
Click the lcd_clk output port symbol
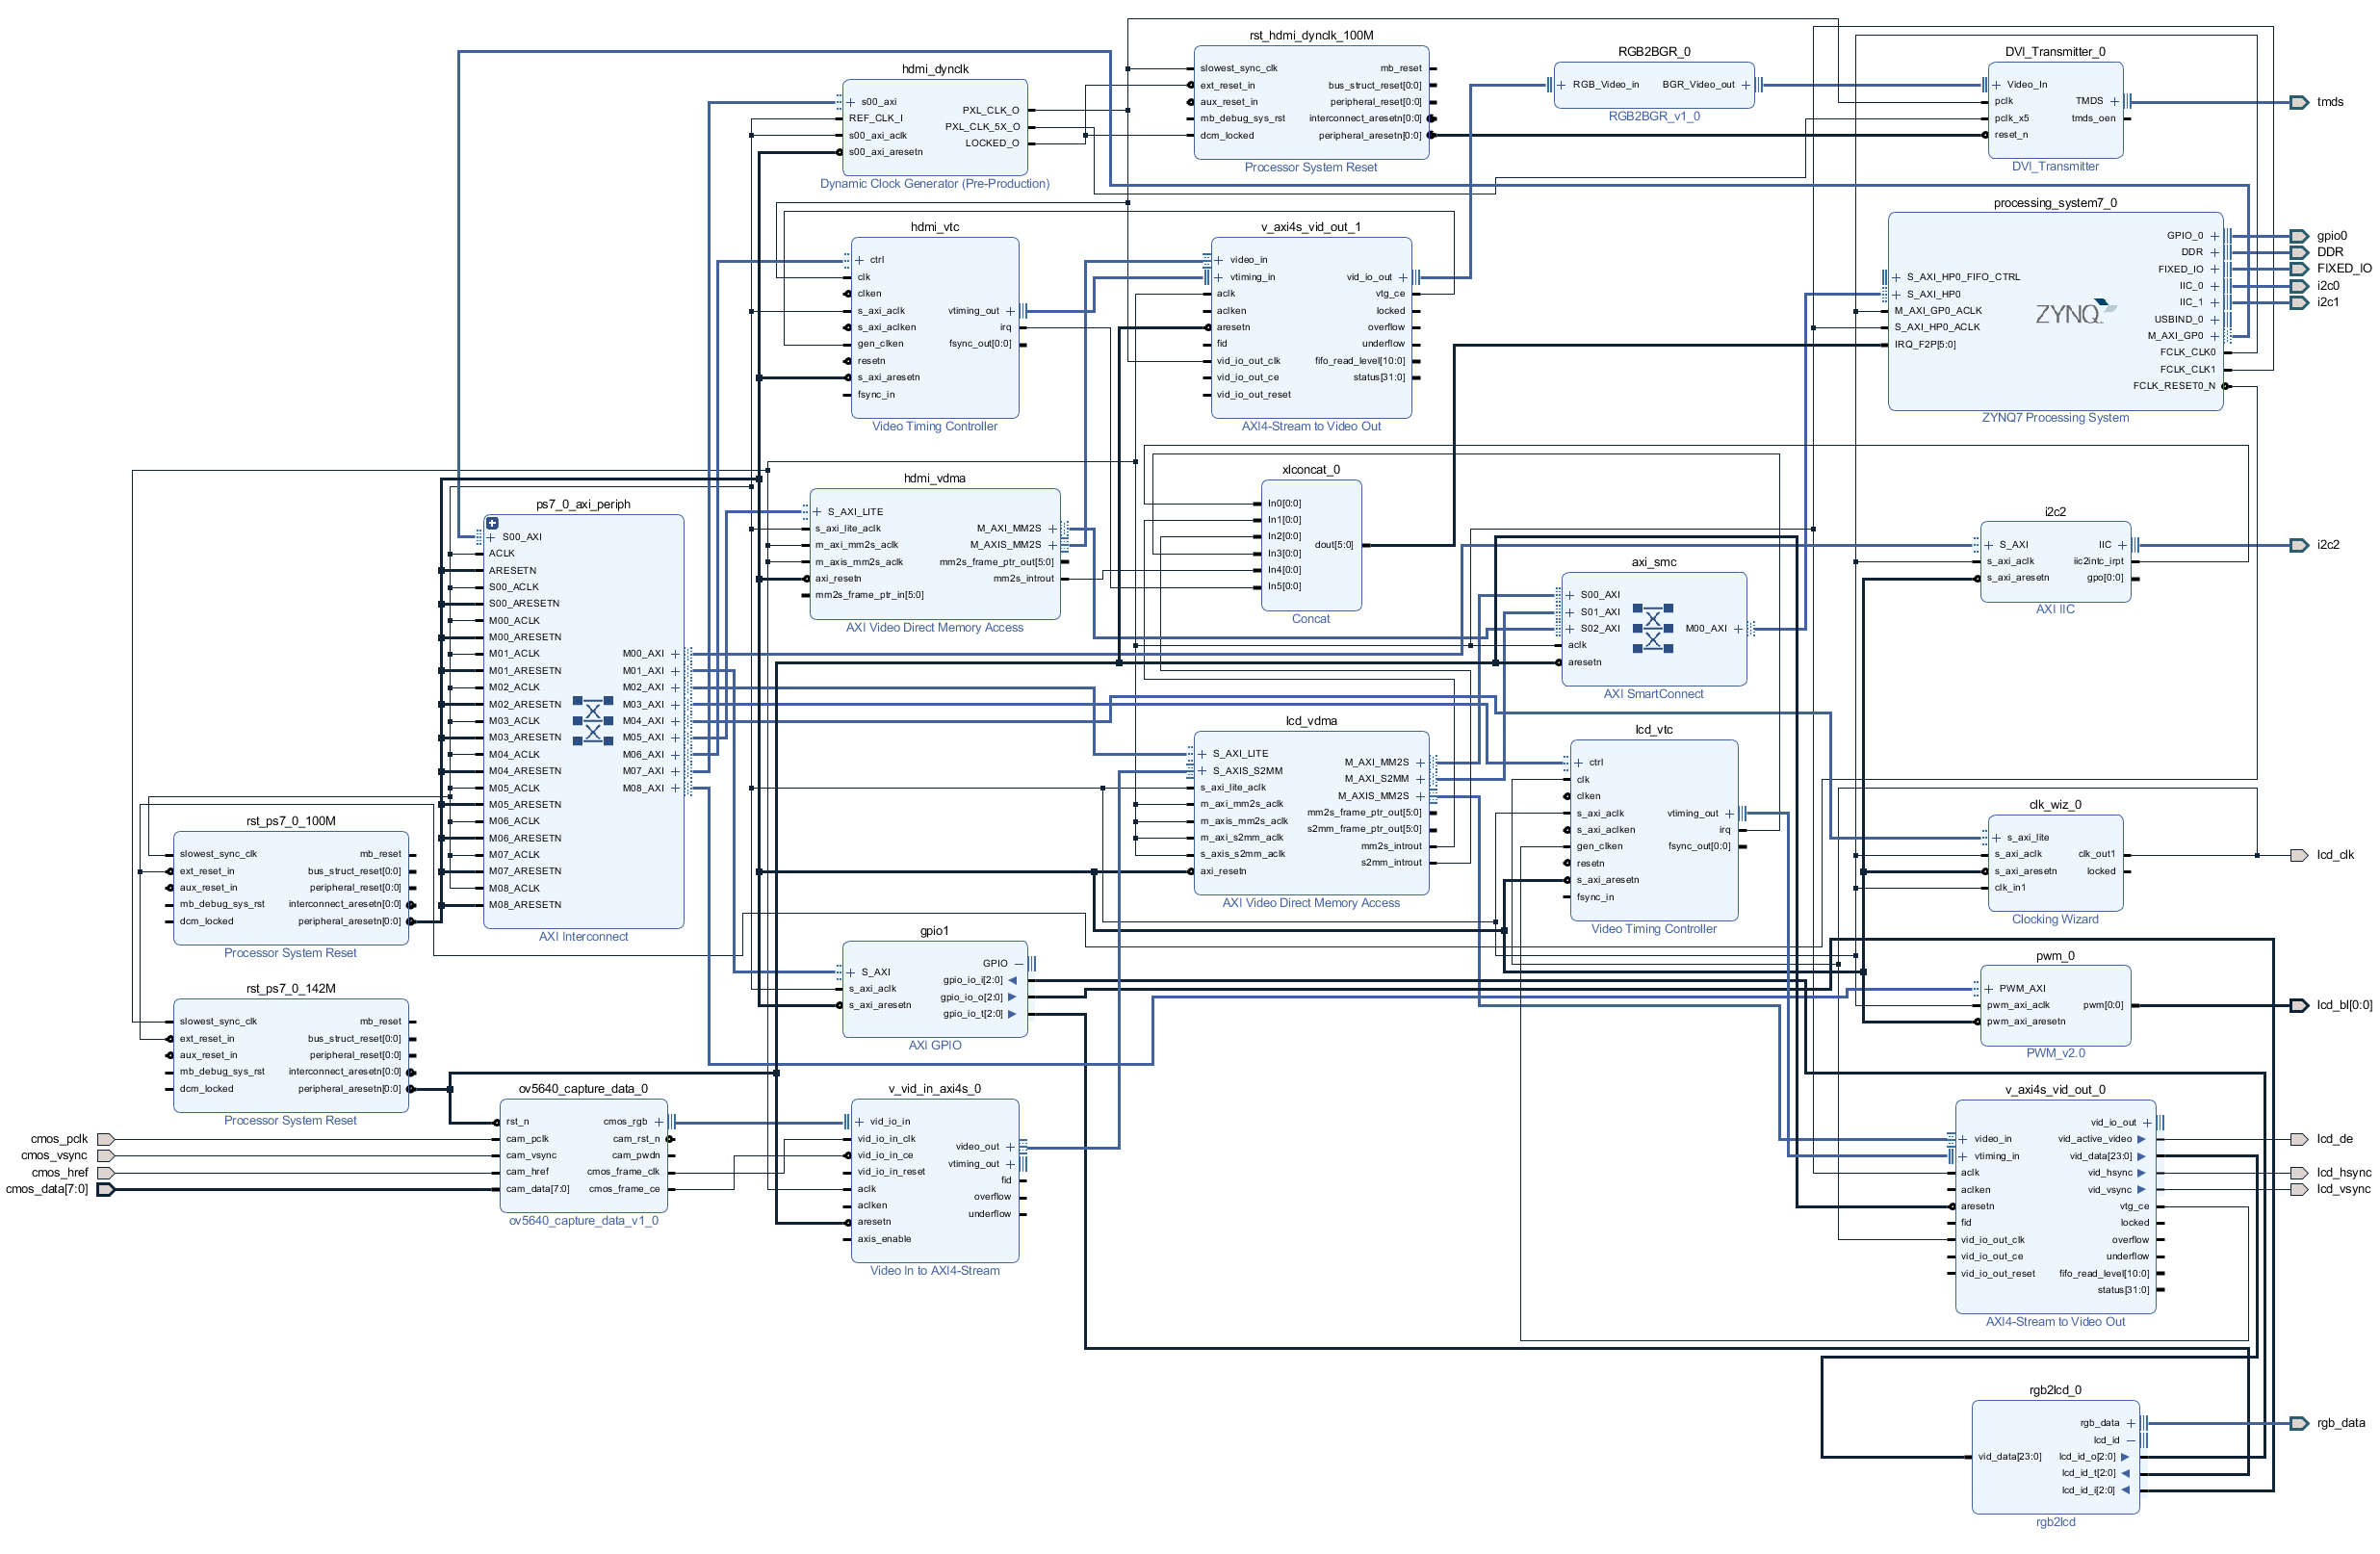(2299, 855)
